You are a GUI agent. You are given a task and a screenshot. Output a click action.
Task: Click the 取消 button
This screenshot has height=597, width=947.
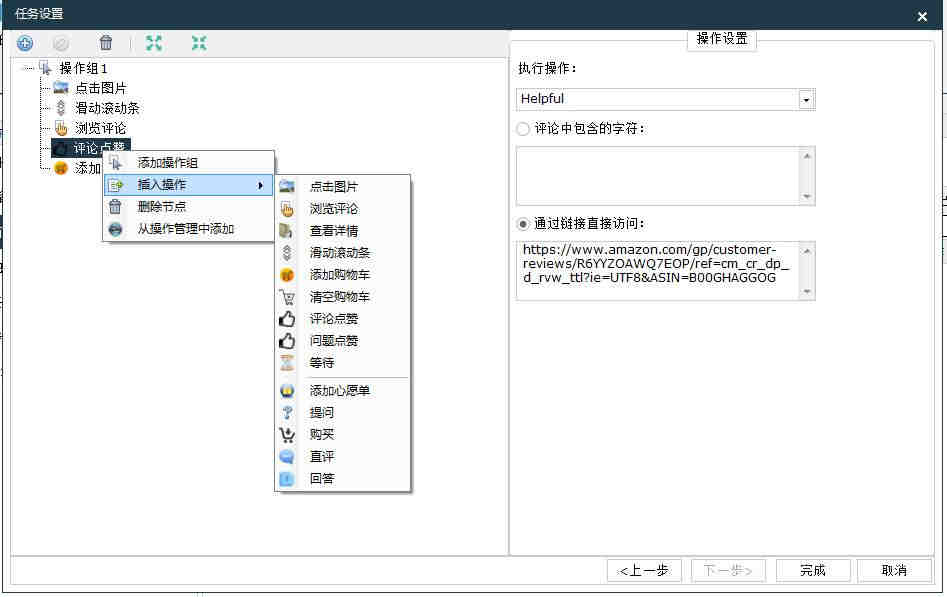click(894, 570)
